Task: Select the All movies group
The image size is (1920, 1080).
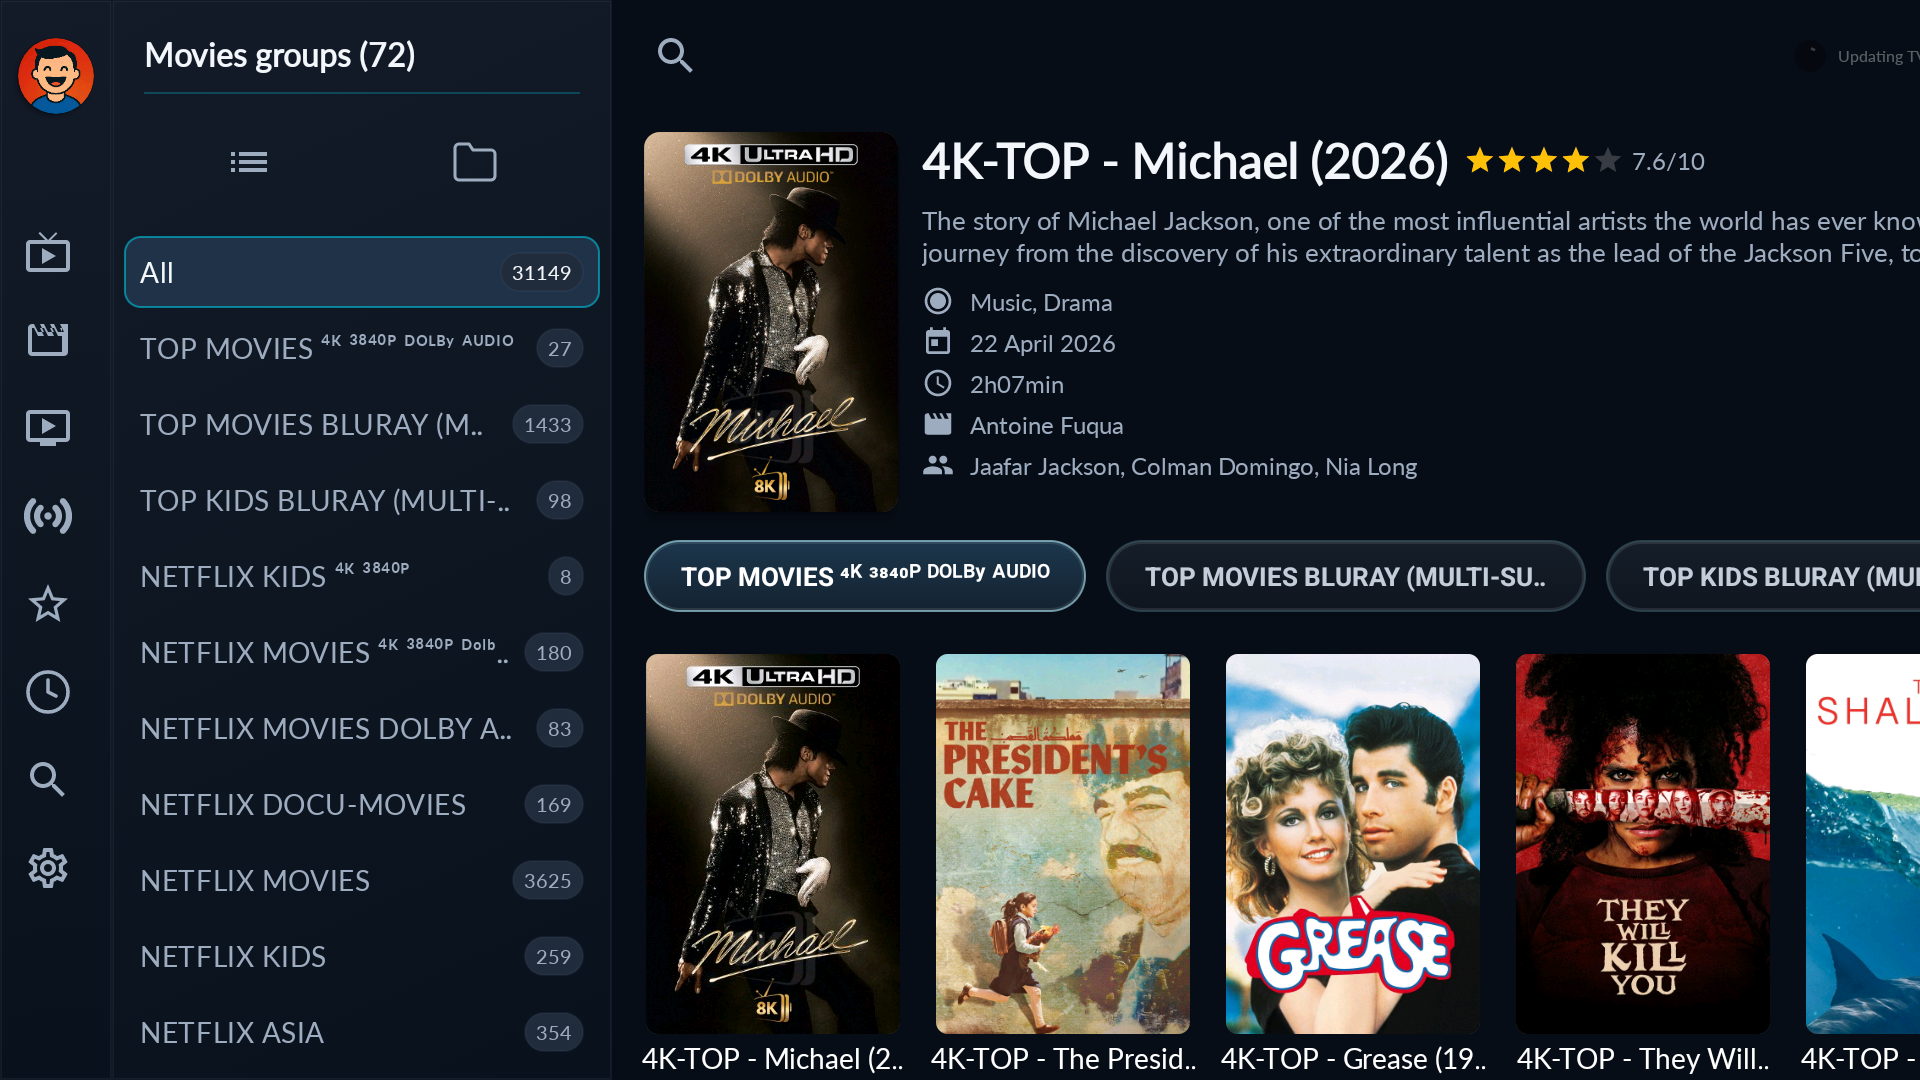Action: pyautogui.click(x=362, y=272)
